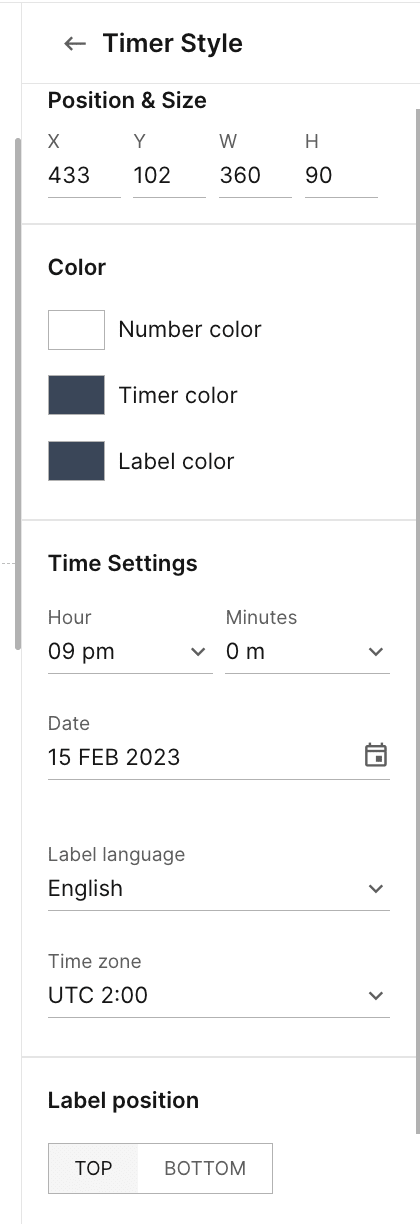Click the X position field with 433
The height and width of the screenshot is (1224, 420).
coord(84,177)
